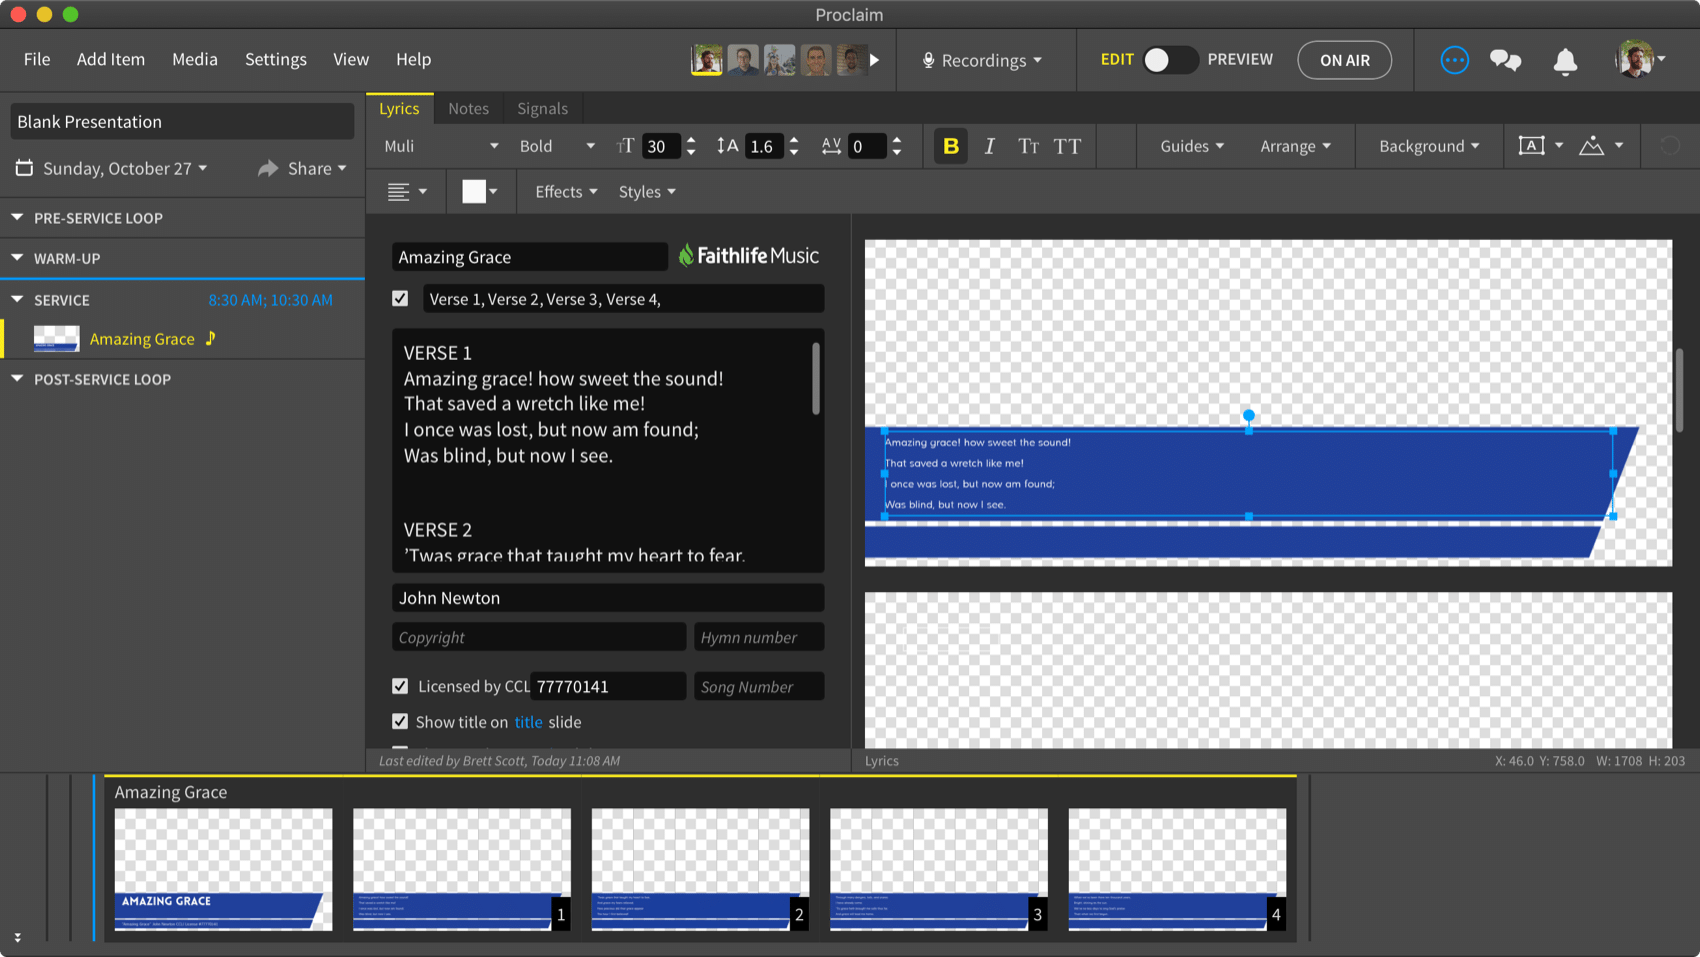Image resolution: width=1700 pixels, height=957 pixels.
Task: Open the Media menu
Action: (x=195, y=59)
